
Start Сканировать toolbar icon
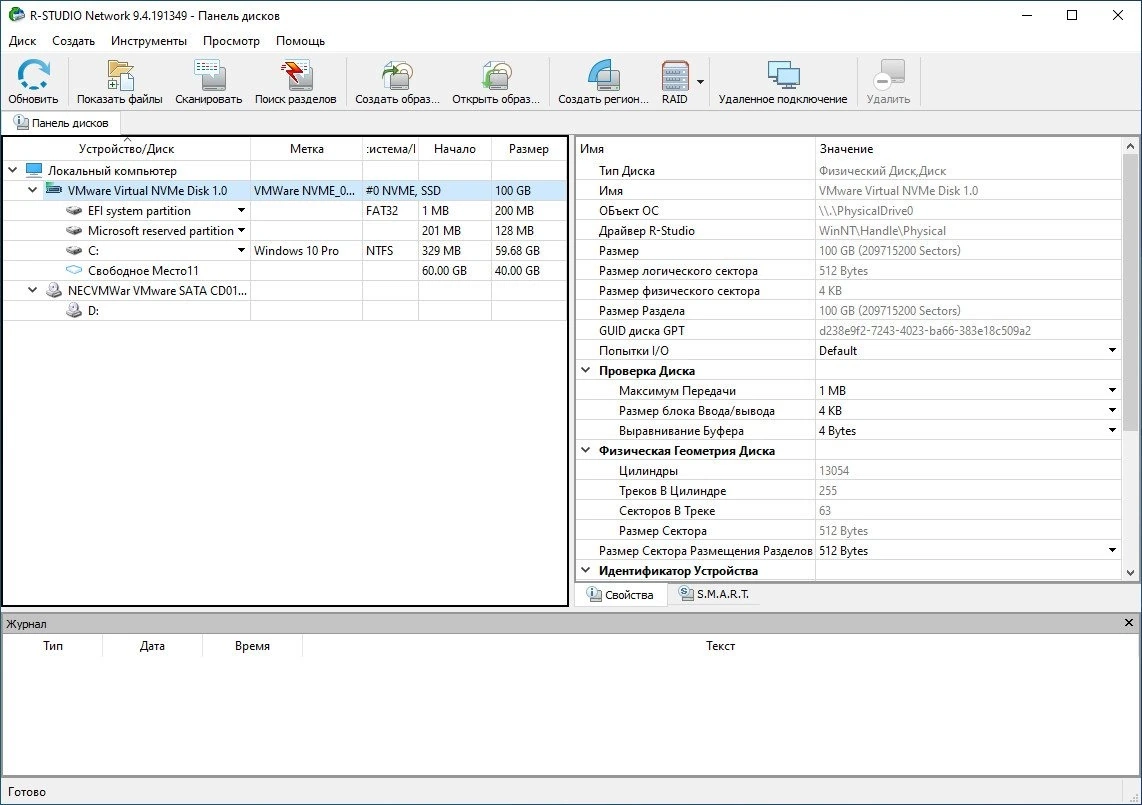pyautogui.click(x=209, y=75)
